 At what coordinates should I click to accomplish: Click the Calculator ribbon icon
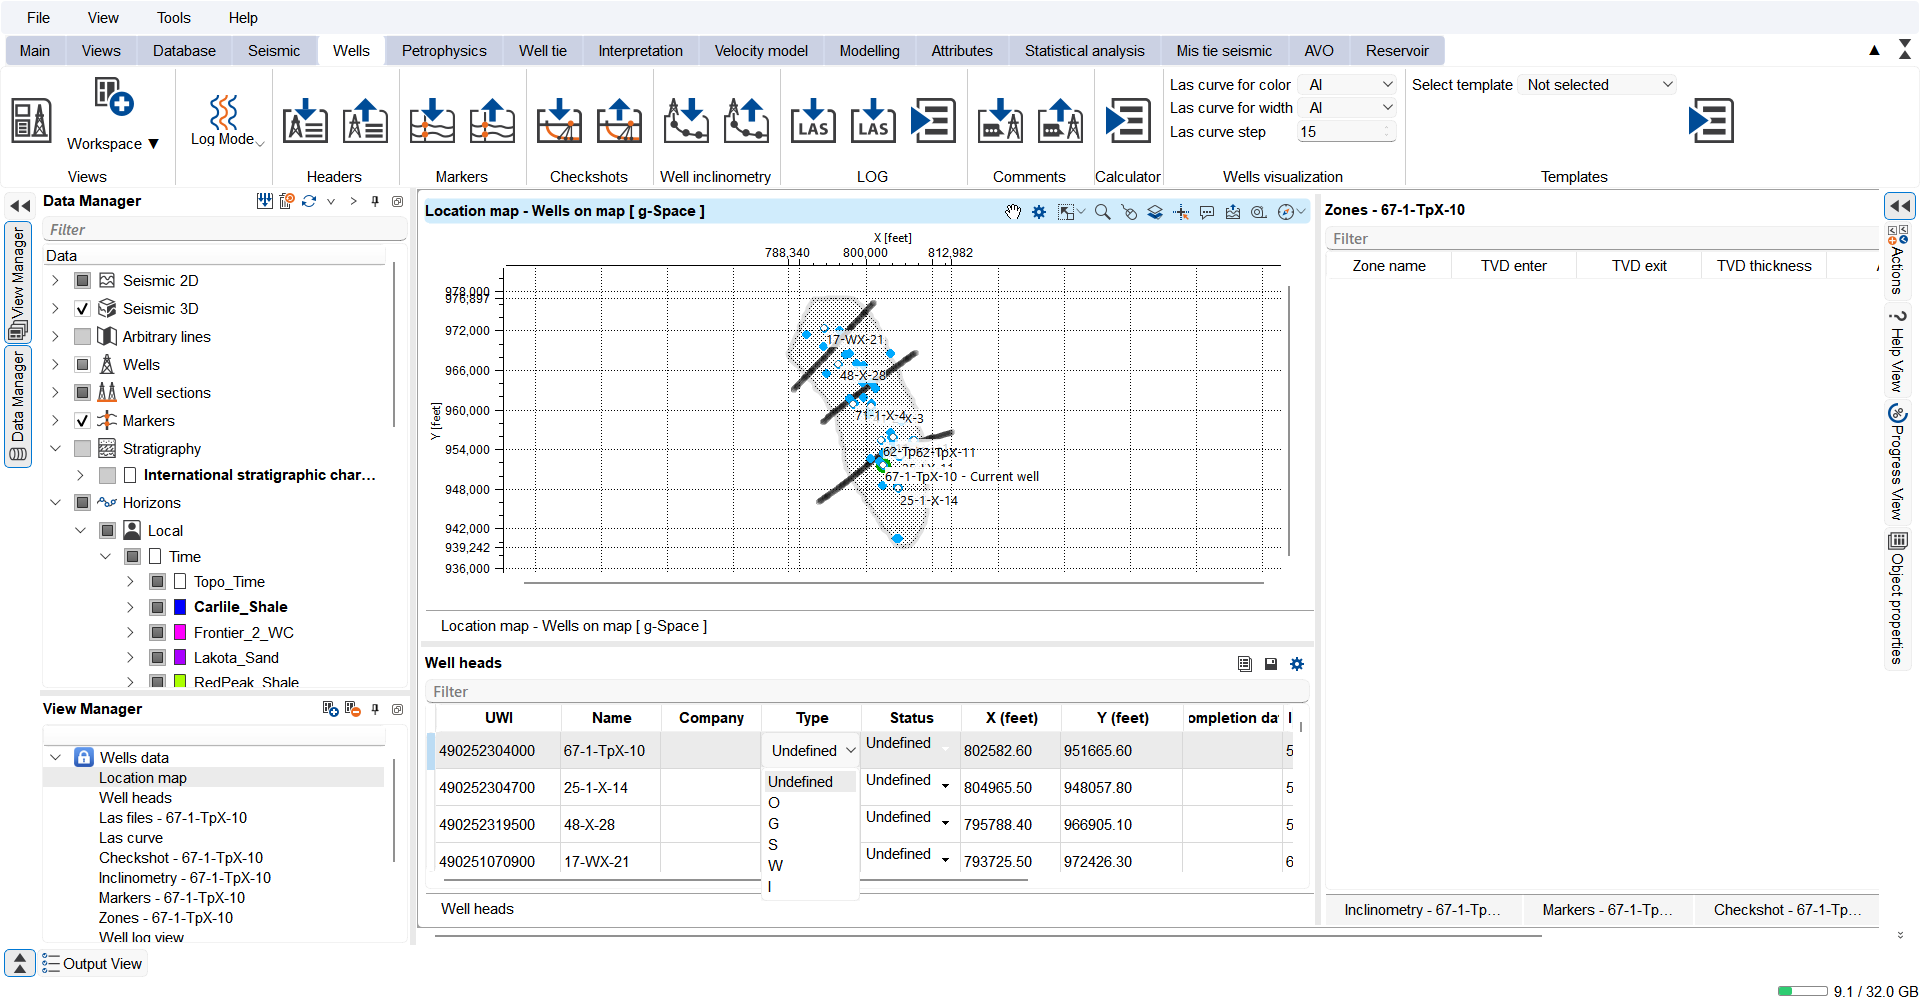(x=1127, y=121)
